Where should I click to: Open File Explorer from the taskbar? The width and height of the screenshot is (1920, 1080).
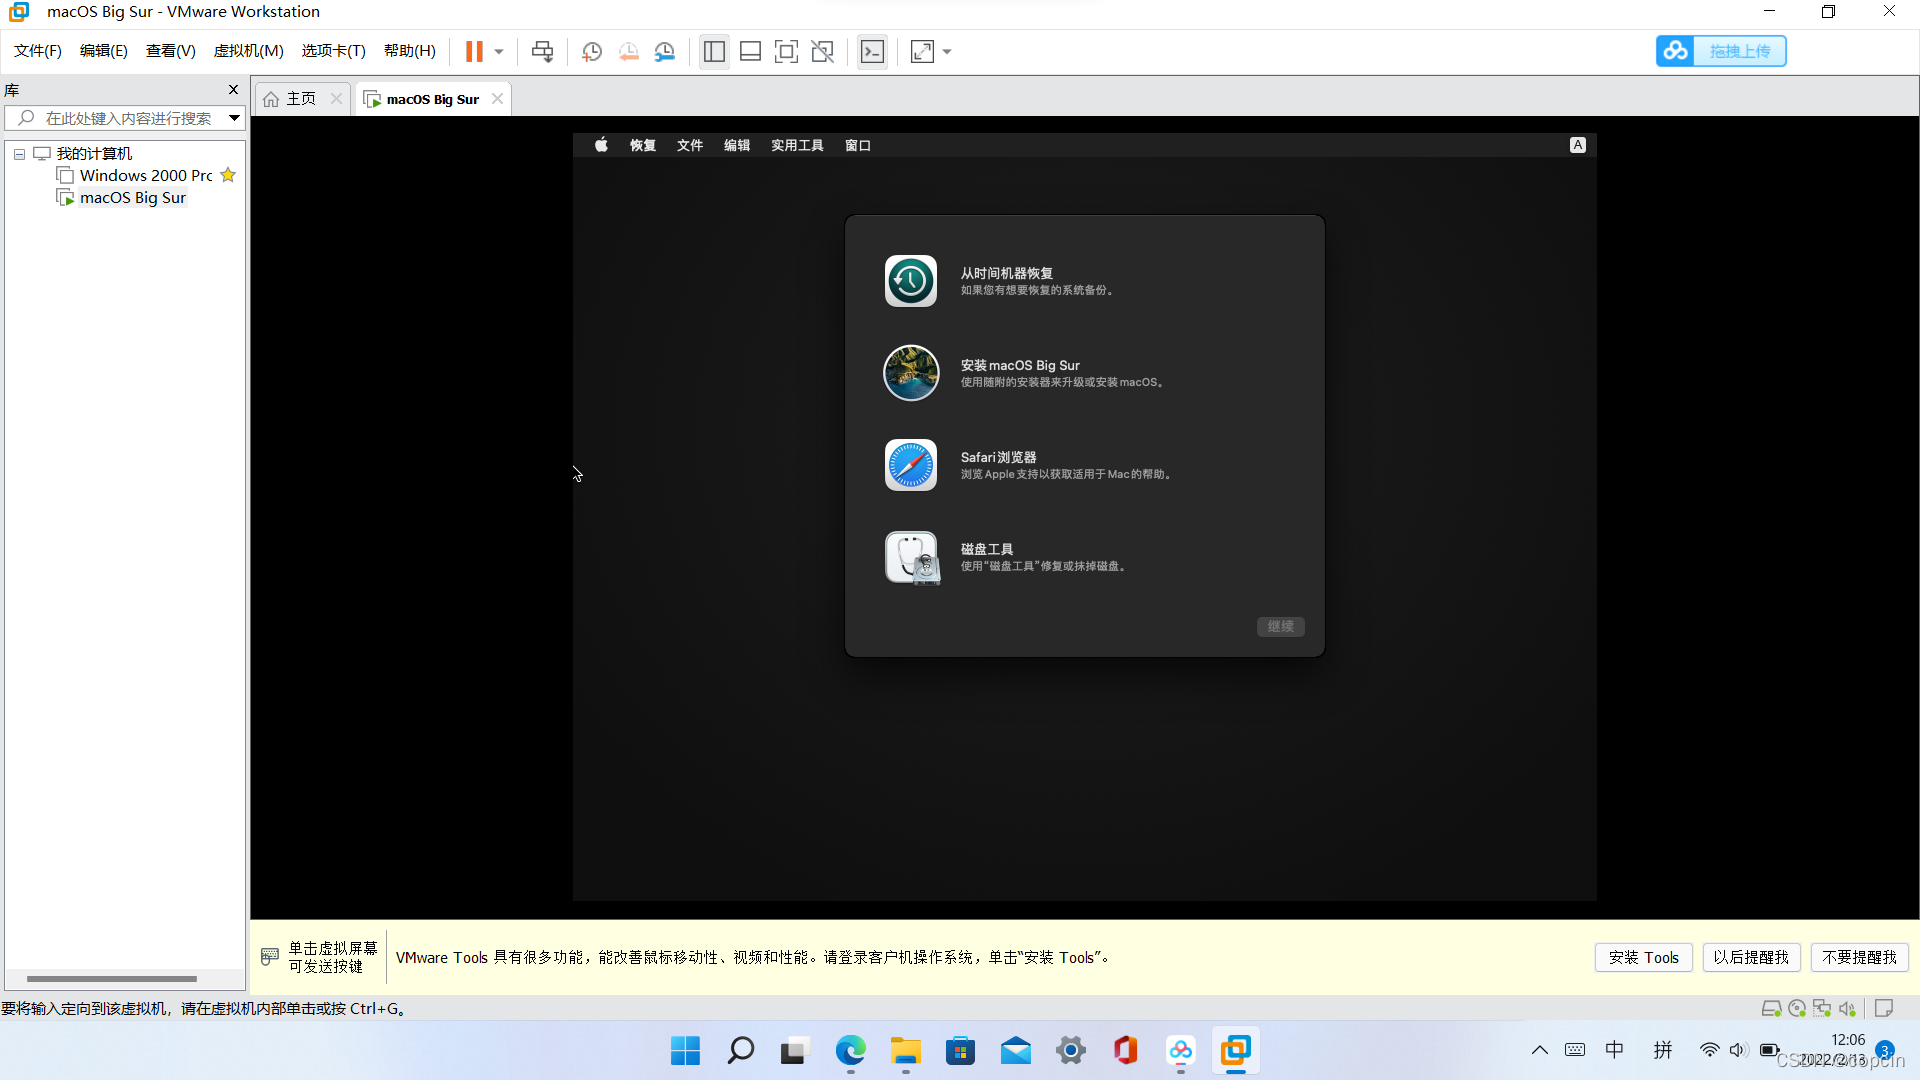(905, 1051)
